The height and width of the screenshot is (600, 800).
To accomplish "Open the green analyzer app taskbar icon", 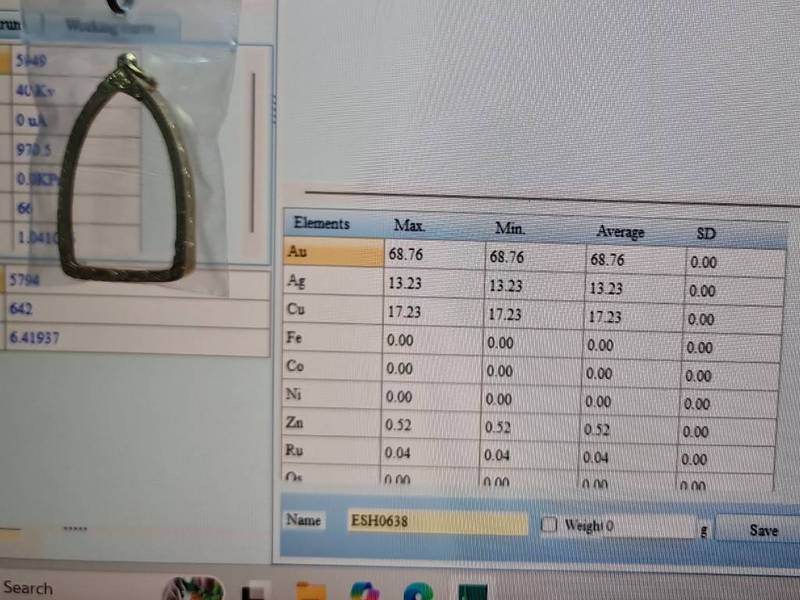I will [x=471, y=590].
